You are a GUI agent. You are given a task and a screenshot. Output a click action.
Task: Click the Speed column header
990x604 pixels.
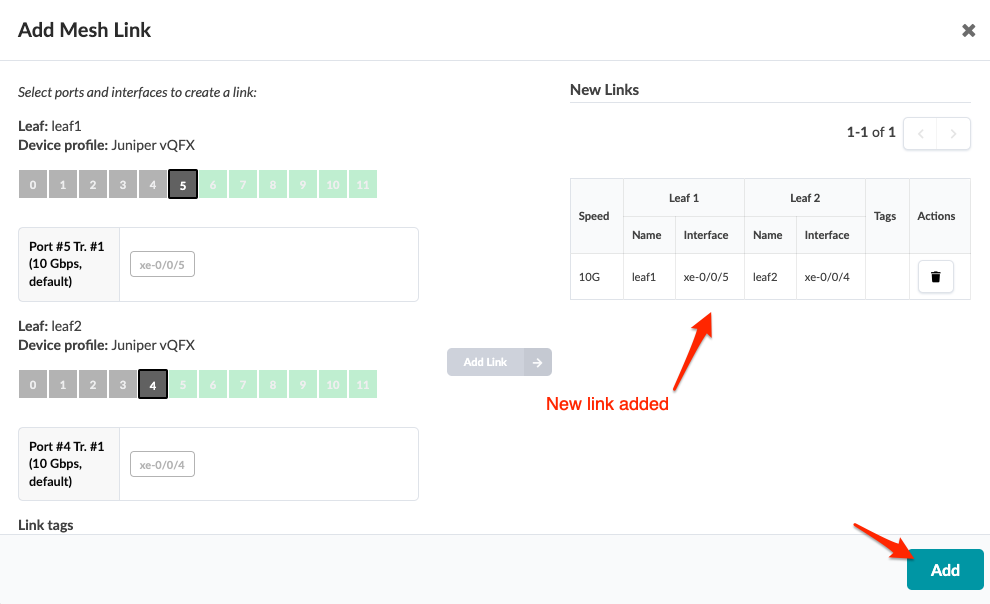click(594, 216)
